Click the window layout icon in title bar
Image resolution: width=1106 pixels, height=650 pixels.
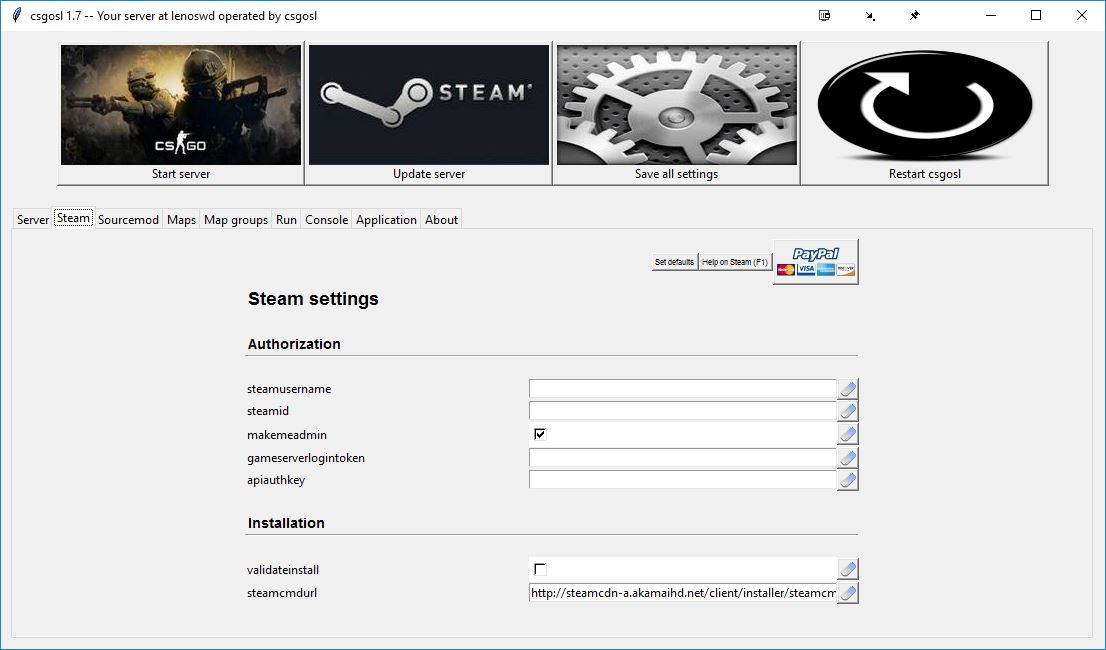825,16
